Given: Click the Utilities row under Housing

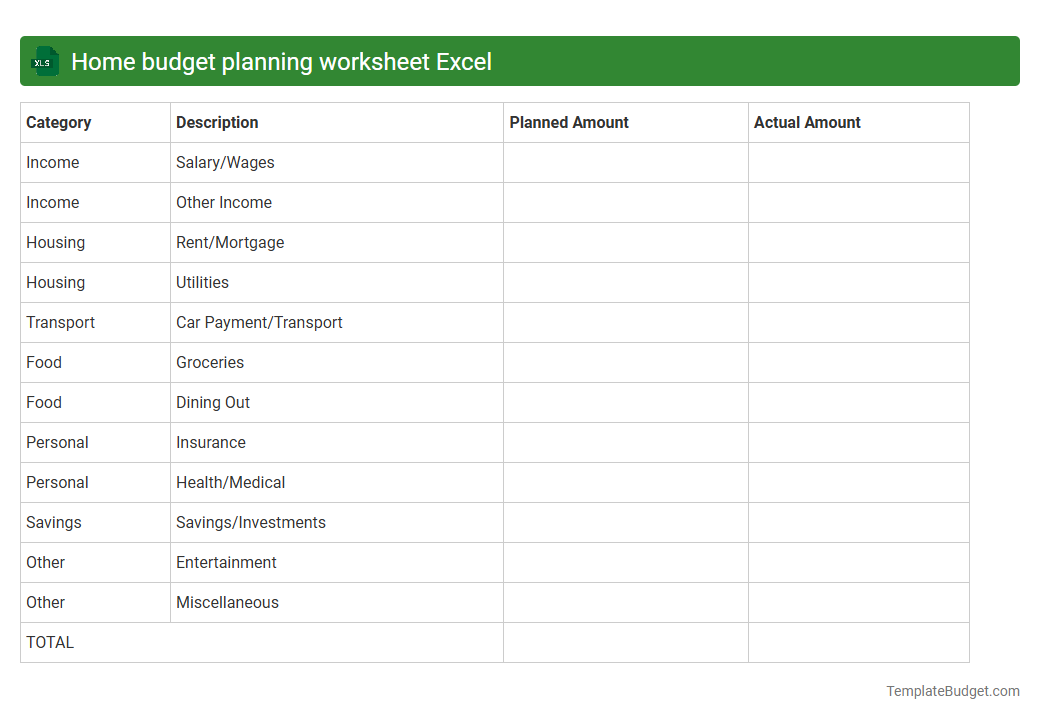Looking at the screenshot, I should (x=202, y=282).
